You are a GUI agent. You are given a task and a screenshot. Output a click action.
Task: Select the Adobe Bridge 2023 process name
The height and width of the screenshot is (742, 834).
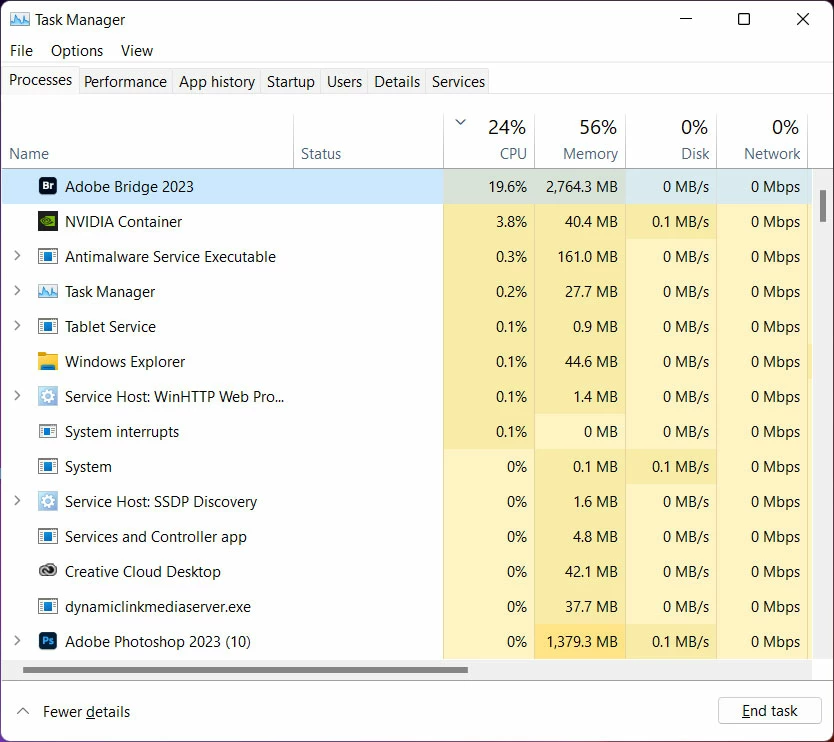pyautogui.click(x=129, y=187)
